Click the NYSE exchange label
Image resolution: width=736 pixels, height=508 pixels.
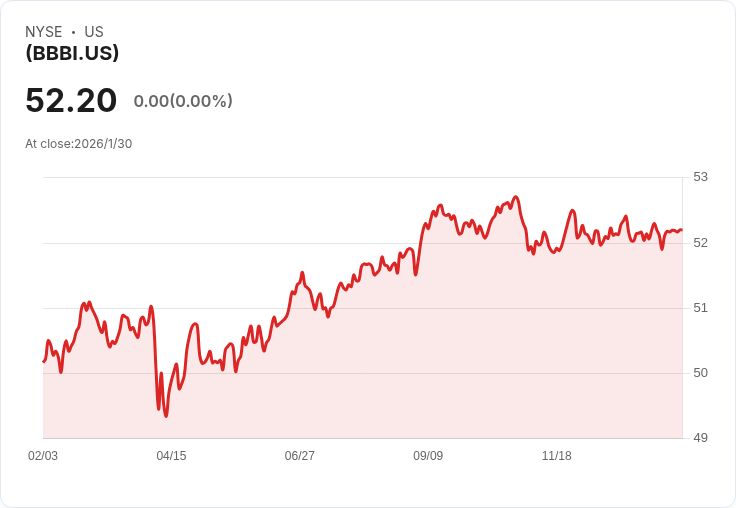(43, 32)
